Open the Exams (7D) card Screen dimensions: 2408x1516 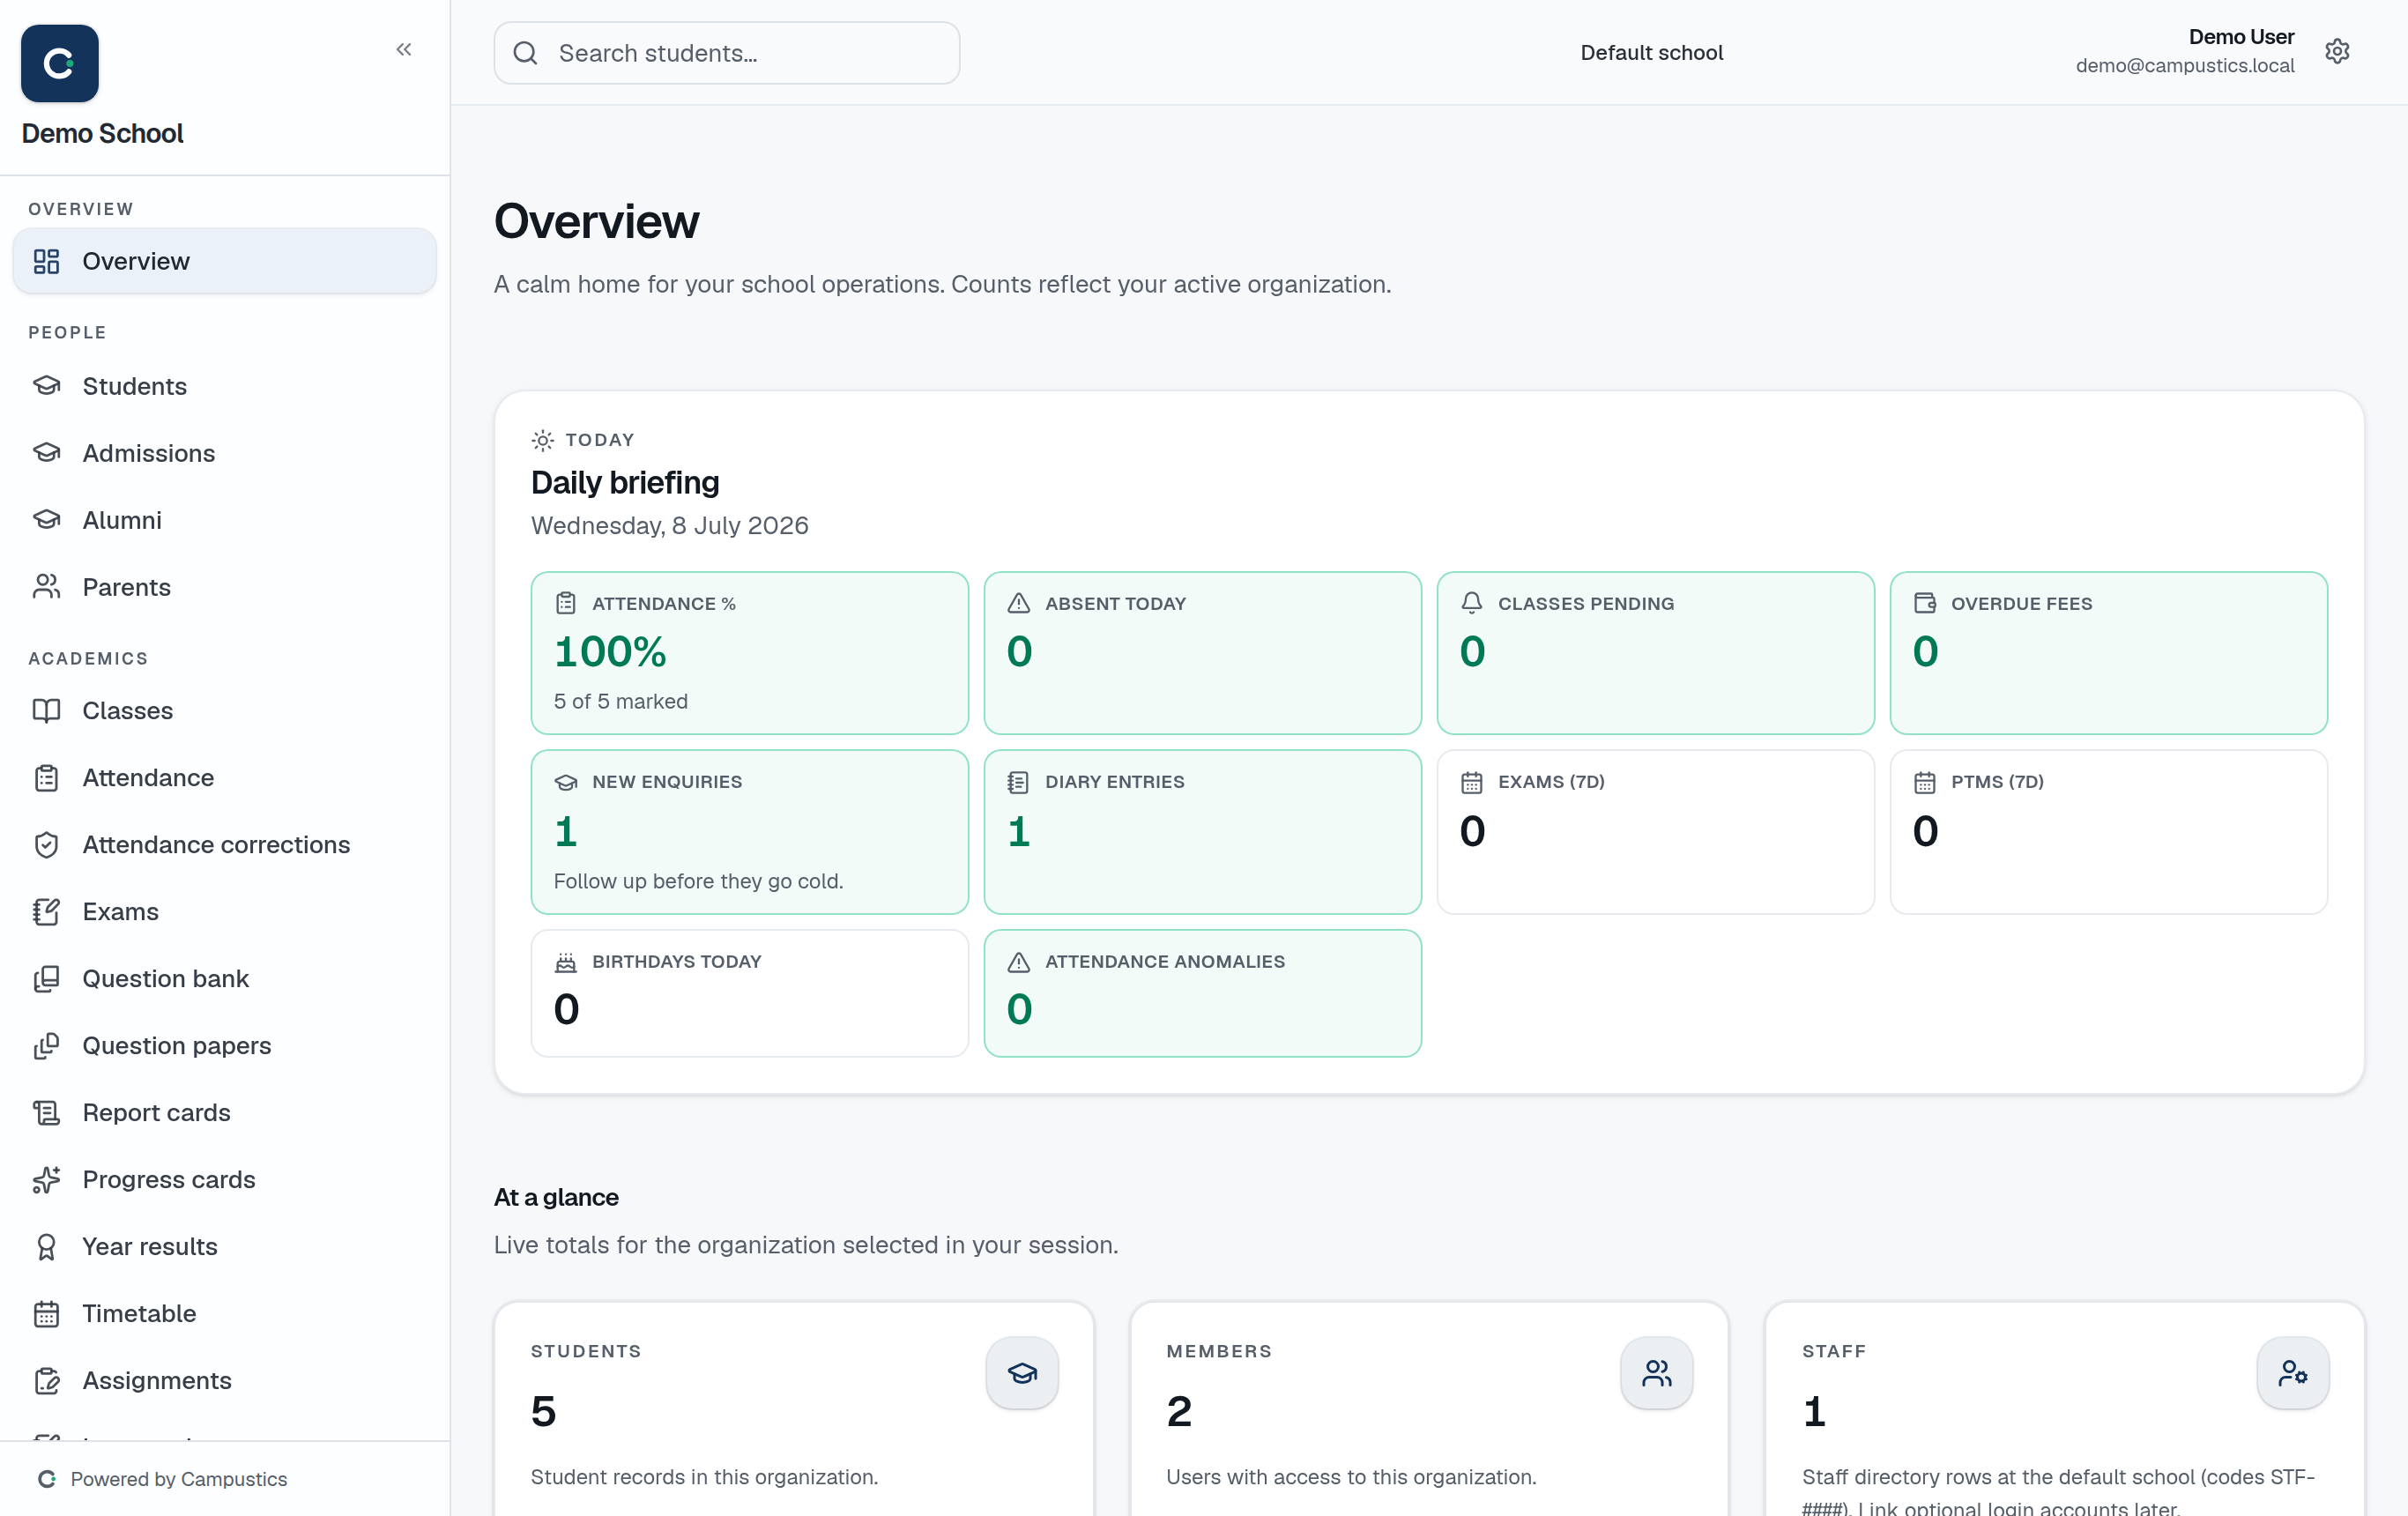[1655, 832]
